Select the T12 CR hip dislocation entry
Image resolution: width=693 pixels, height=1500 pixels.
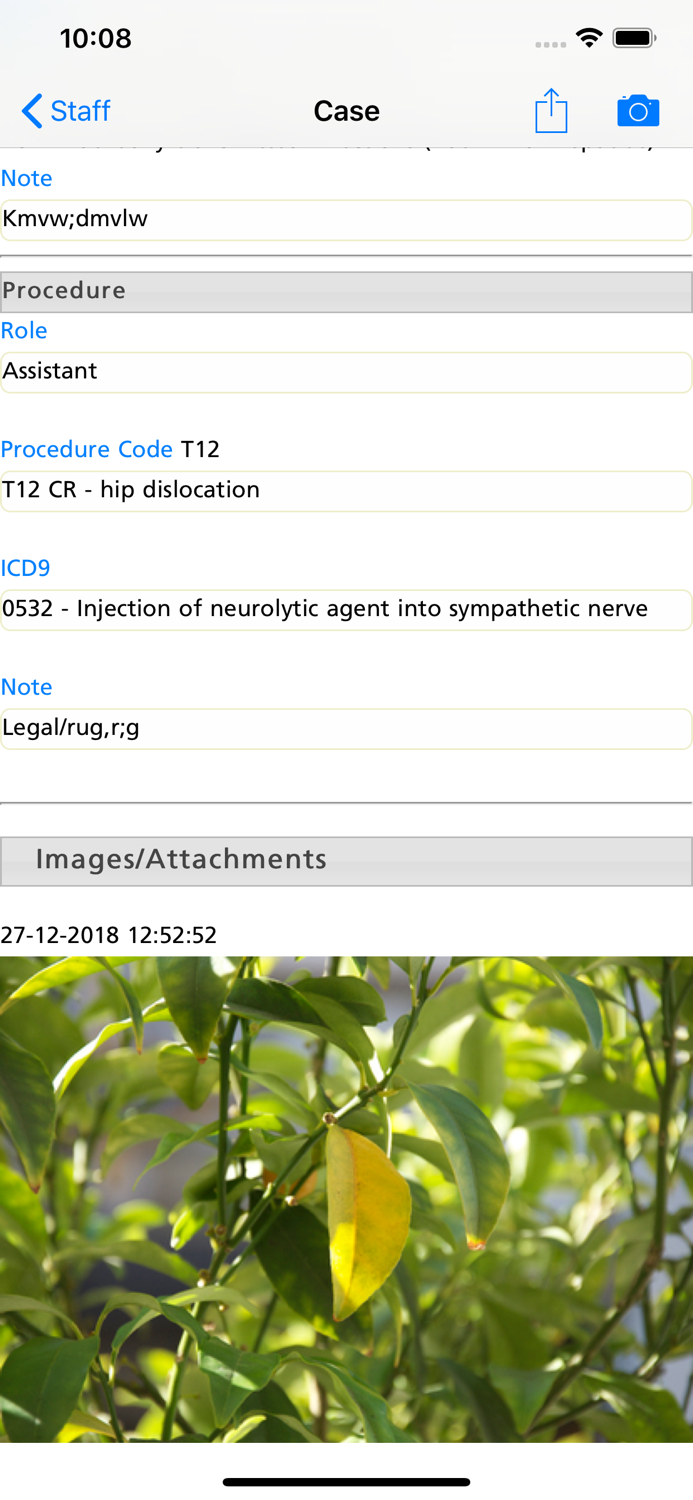[x=346, y=491]
